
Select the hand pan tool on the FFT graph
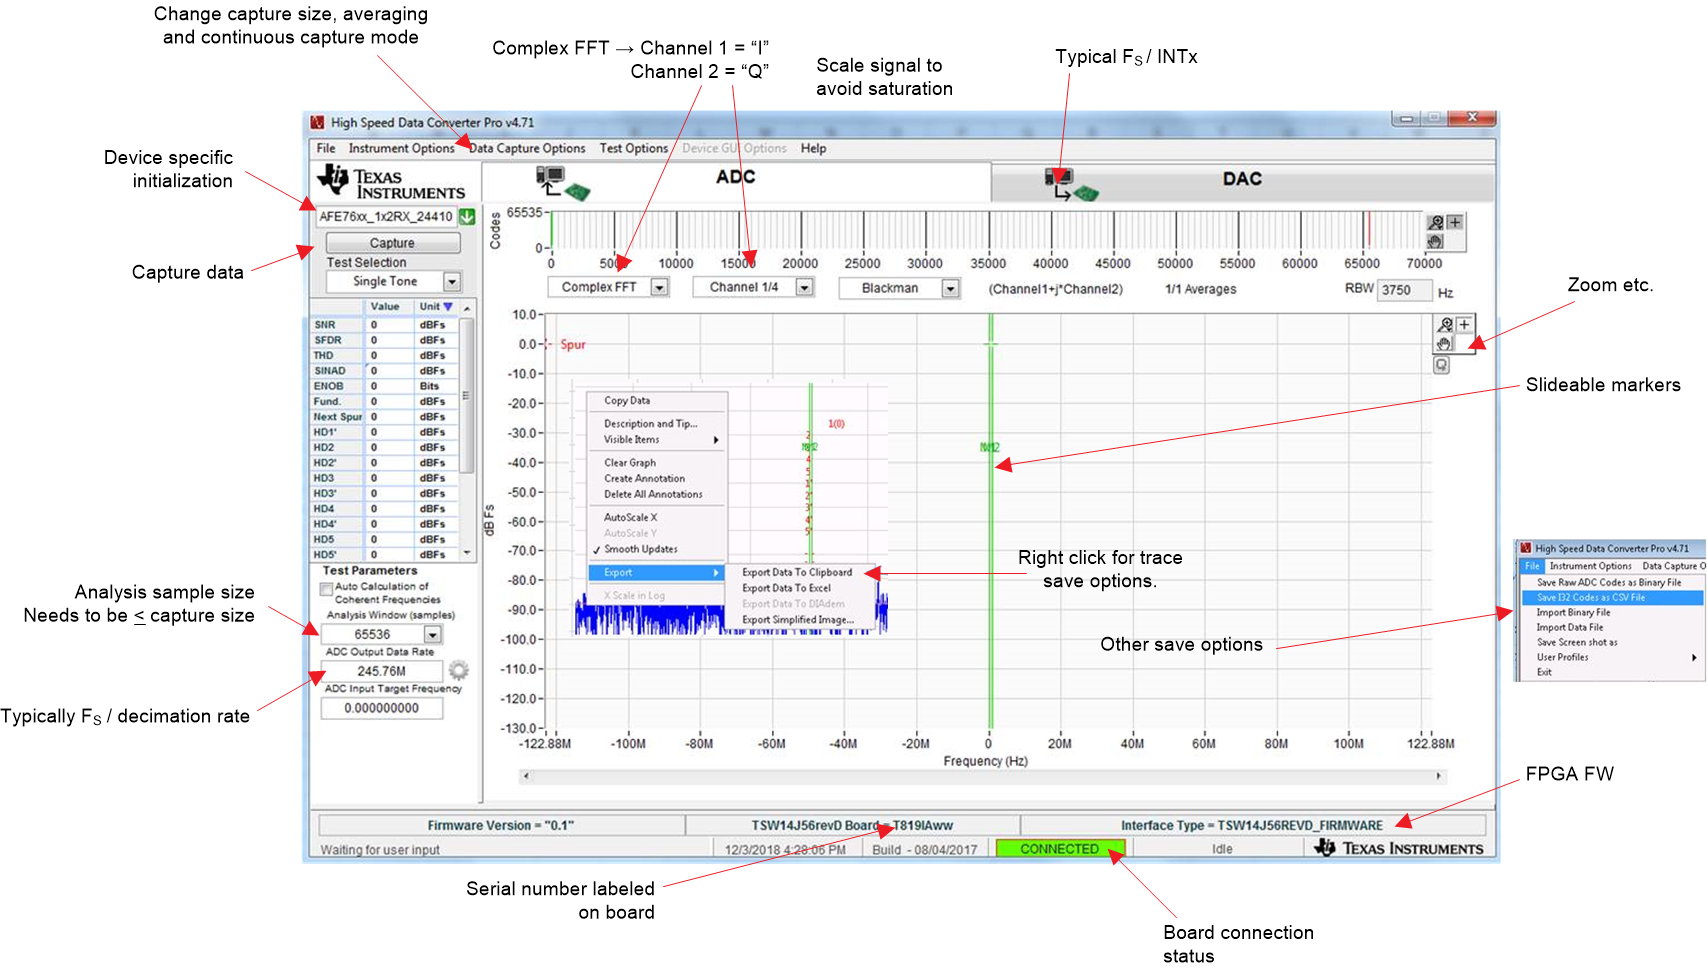tap(1444, 344)
